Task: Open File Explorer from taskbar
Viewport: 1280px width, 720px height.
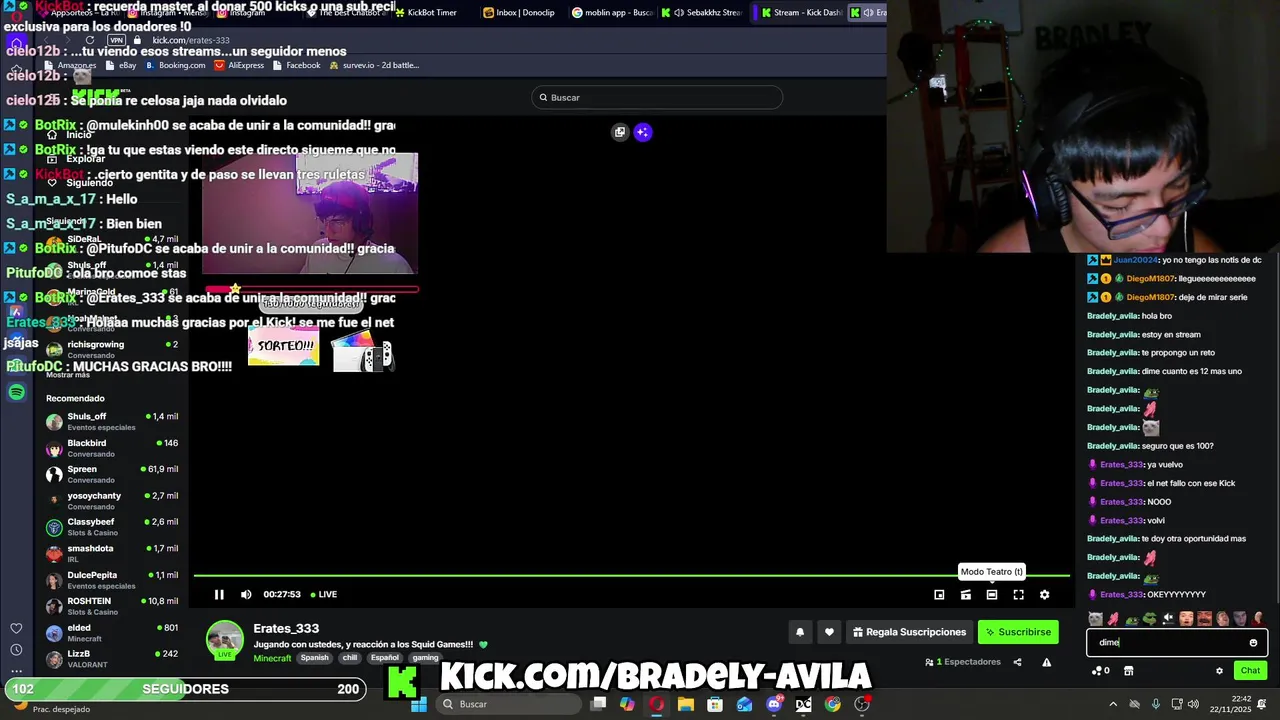Action: click(x=685, y=704)
